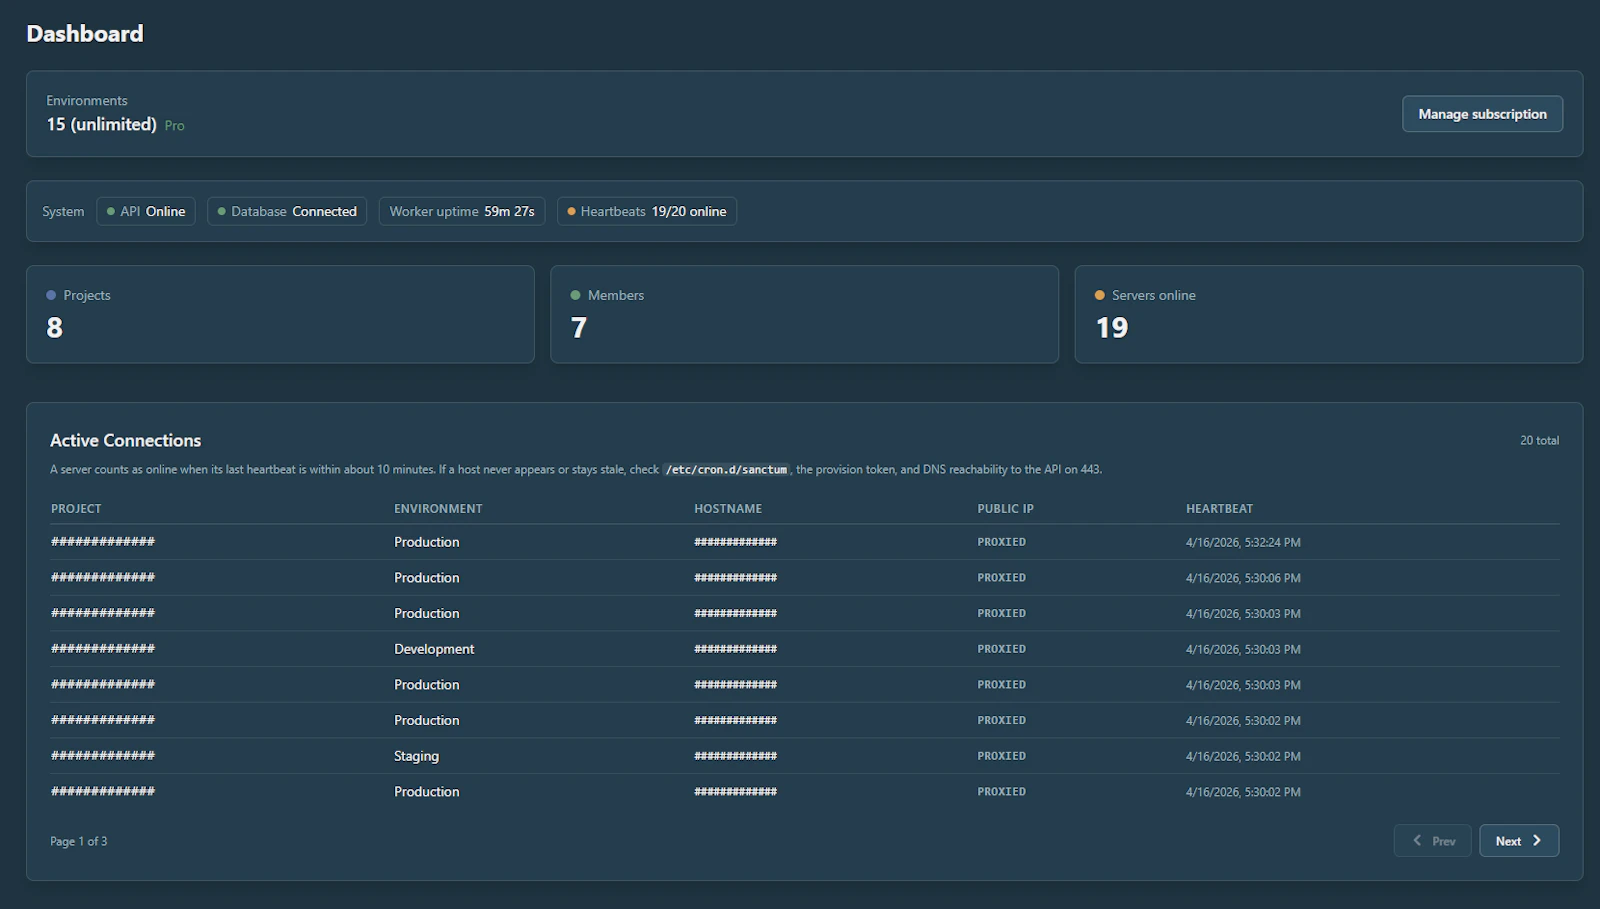The width and height of the screenshot is (1600, 909).
Task: Click the green dot beside Members
Action: [575, 295]
